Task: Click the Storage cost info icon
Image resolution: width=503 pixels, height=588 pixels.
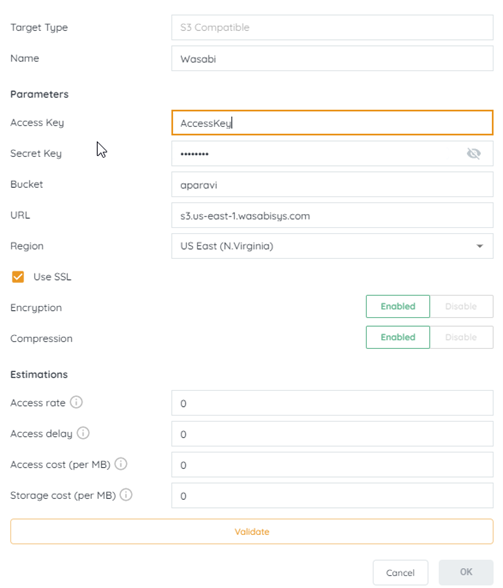Action: (x=126, y=495)
